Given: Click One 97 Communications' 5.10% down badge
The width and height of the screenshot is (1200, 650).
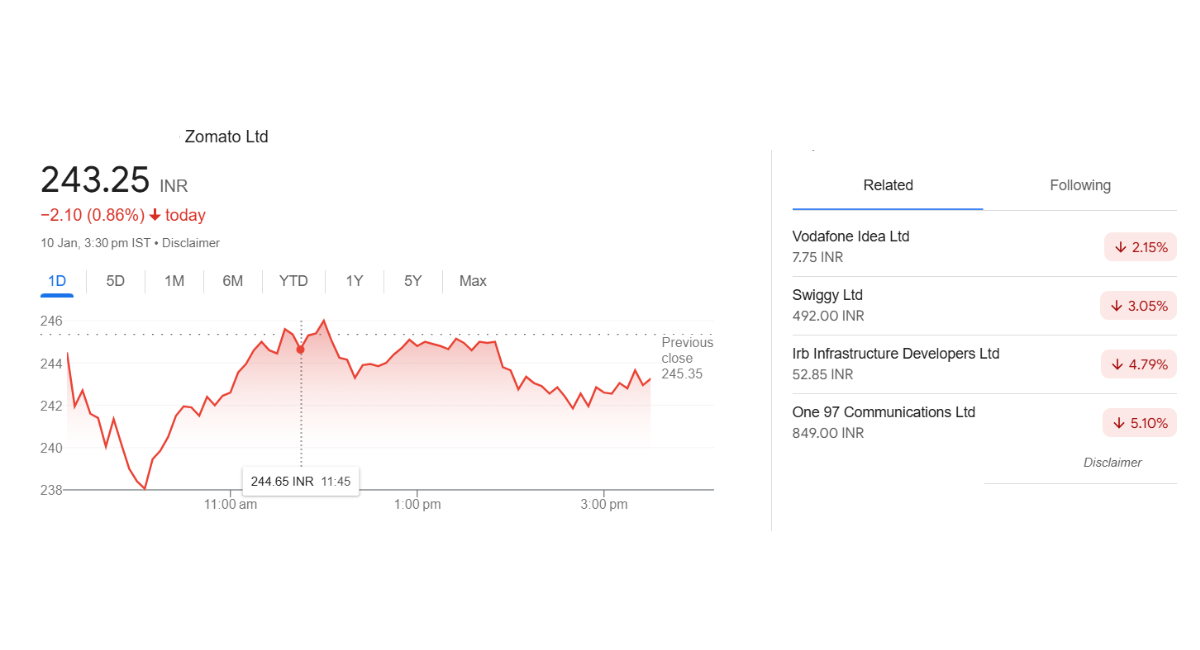Looking at the screenshot, I should pos(1139,423).
